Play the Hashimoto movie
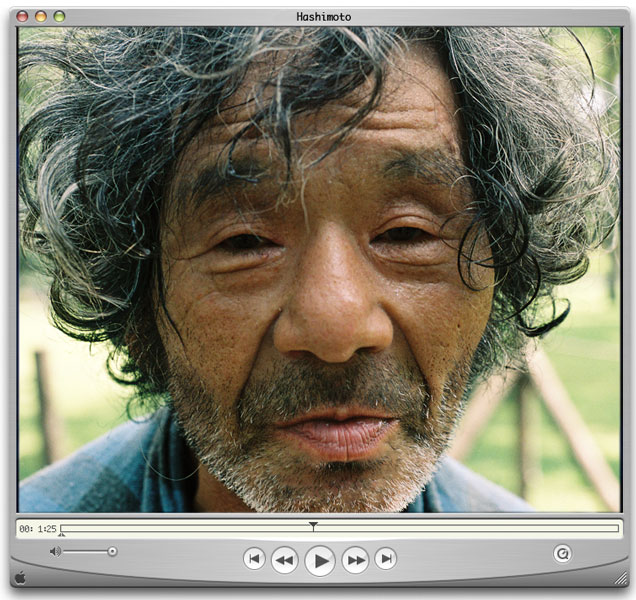 coord(320,561)
